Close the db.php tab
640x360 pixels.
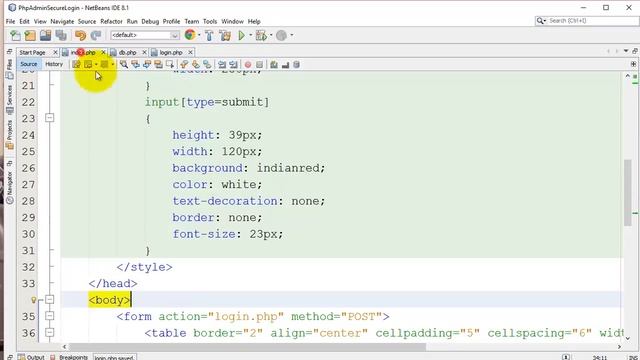pyautogui.click(x=144, y=53)
